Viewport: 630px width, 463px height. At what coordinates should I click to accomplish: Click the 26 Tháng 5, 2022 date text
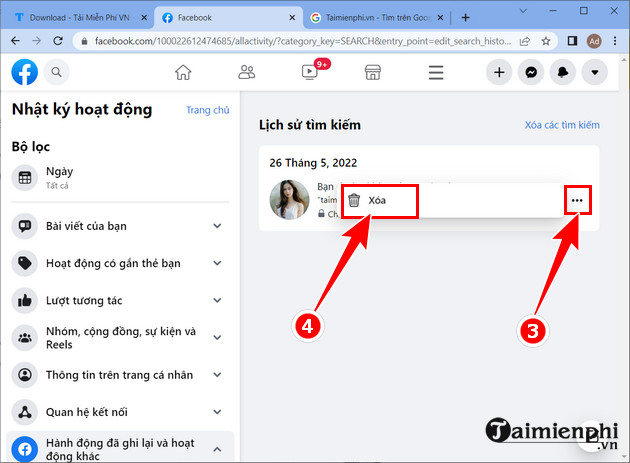(x=313, y=163)
